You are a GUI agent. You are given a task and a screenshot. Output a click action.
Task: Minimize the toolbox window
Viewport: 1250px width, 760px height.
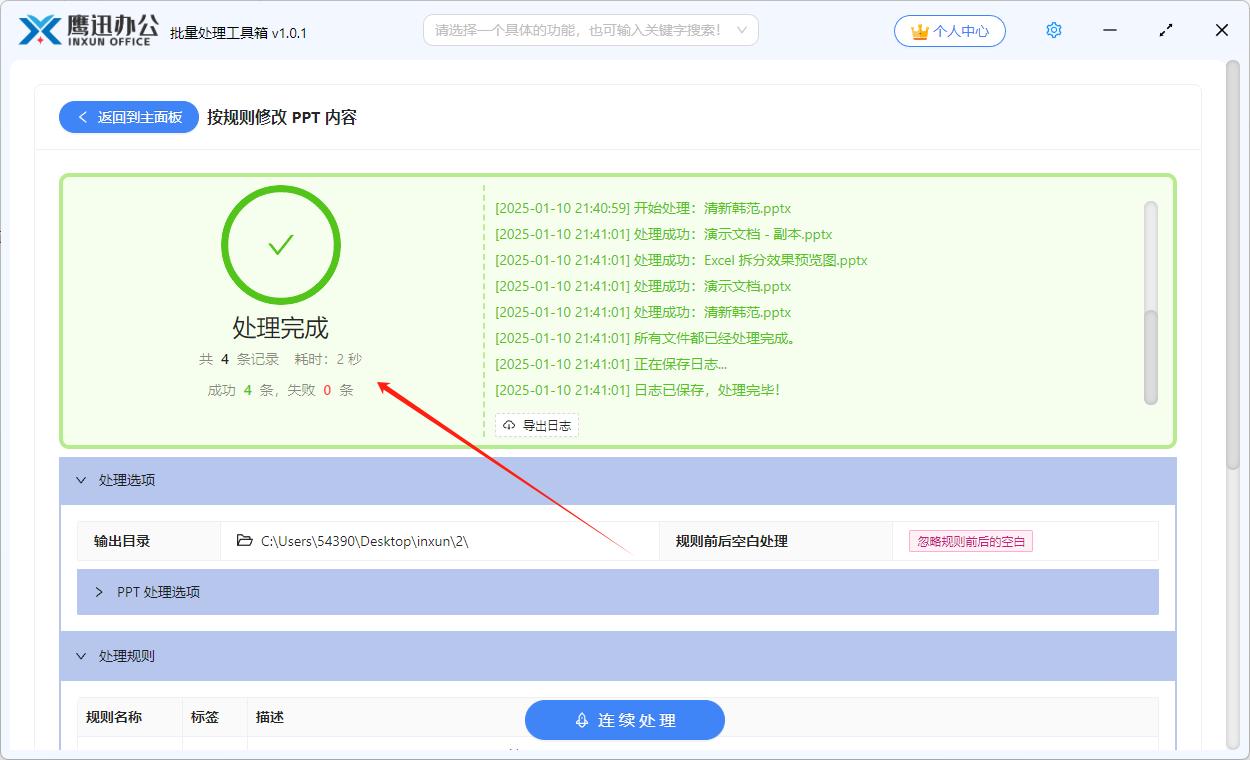point(1110,31)
